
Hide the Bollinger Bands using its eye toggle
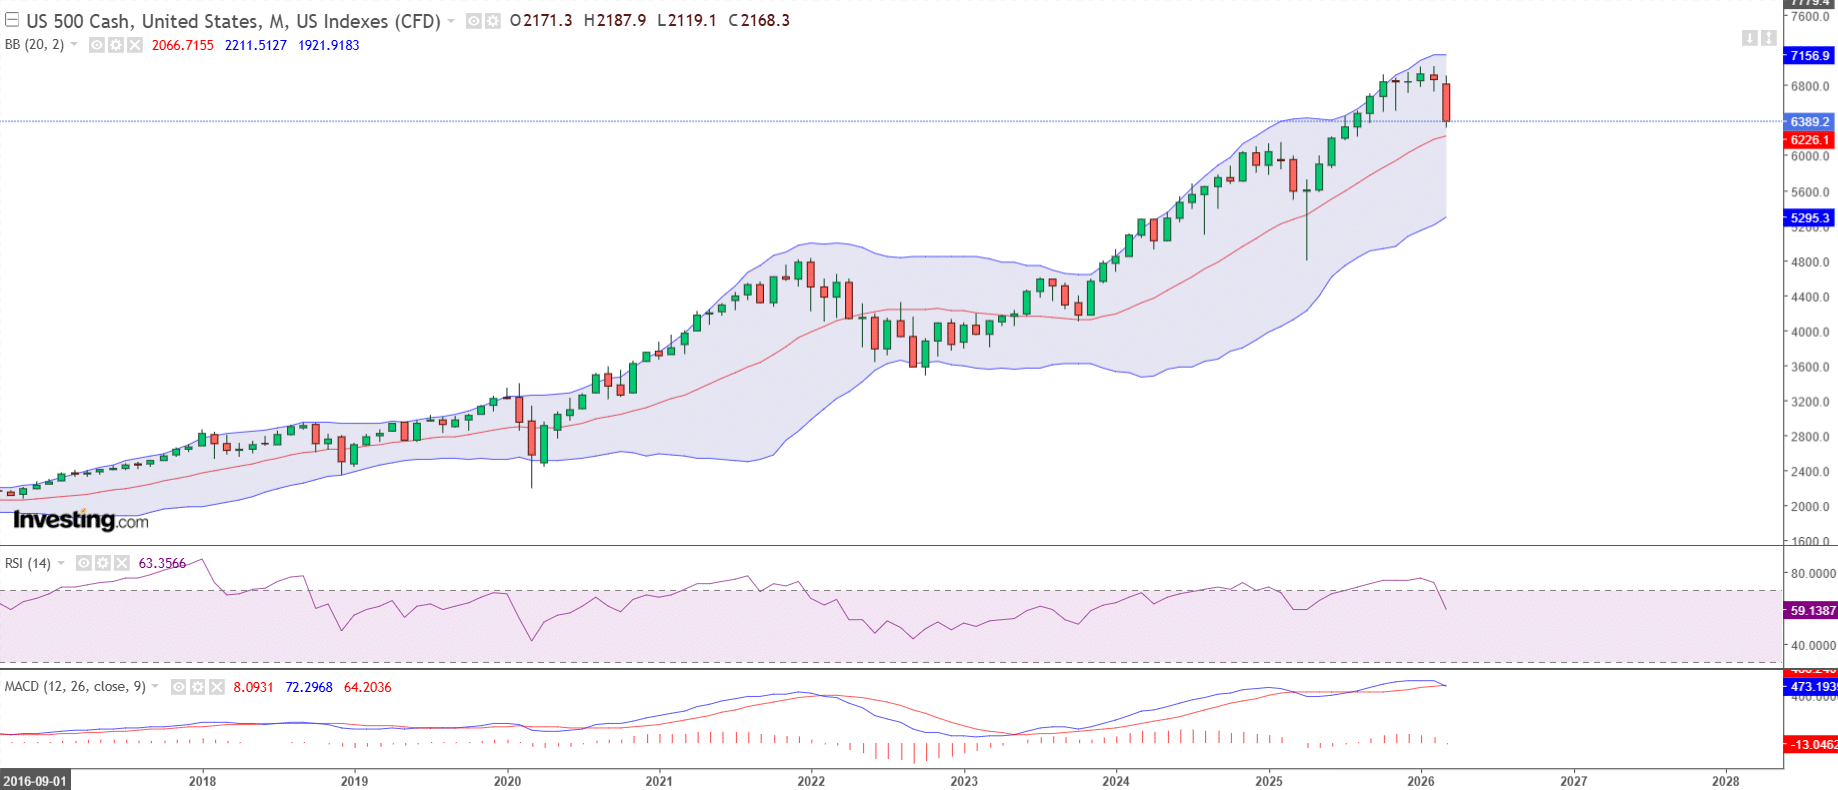(x=96, y=44)
